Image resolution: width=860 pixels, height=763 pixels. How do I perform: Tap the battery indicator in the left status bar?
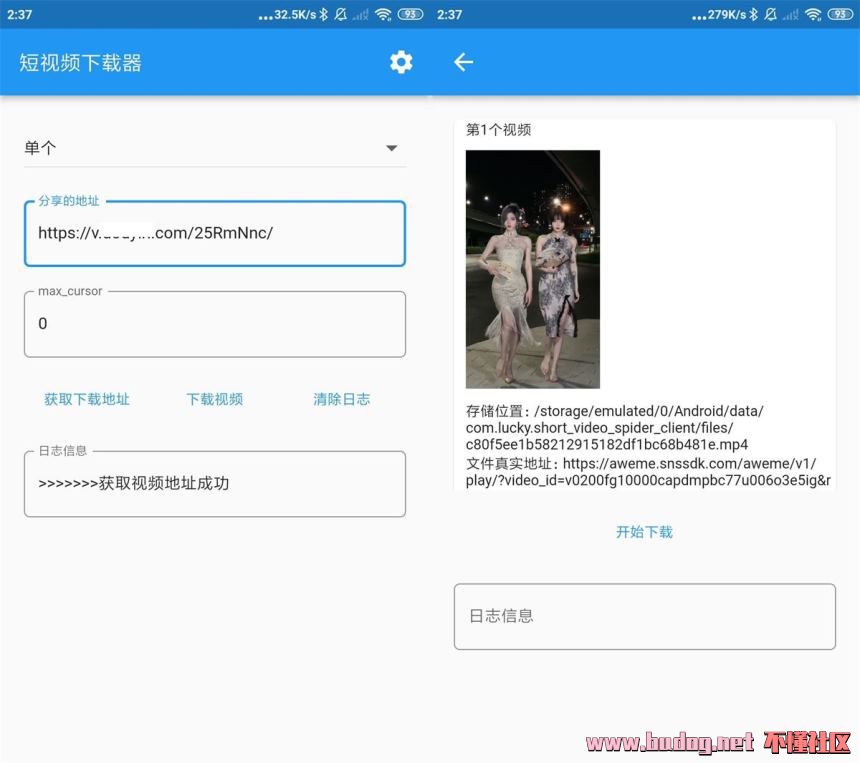coord(410,14)
